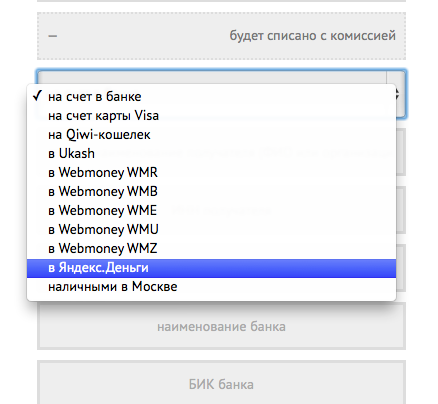Screen dimensions: 438x404
Task: Click the dropdown stepper arrows
Action: coord(397,94)
